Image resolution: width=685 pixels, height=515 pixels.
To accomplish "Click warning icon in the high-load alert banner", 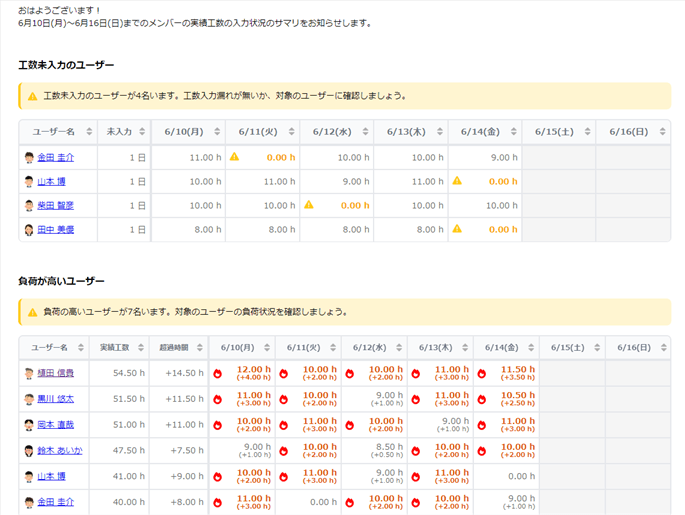I will click(x=32, y=312).
